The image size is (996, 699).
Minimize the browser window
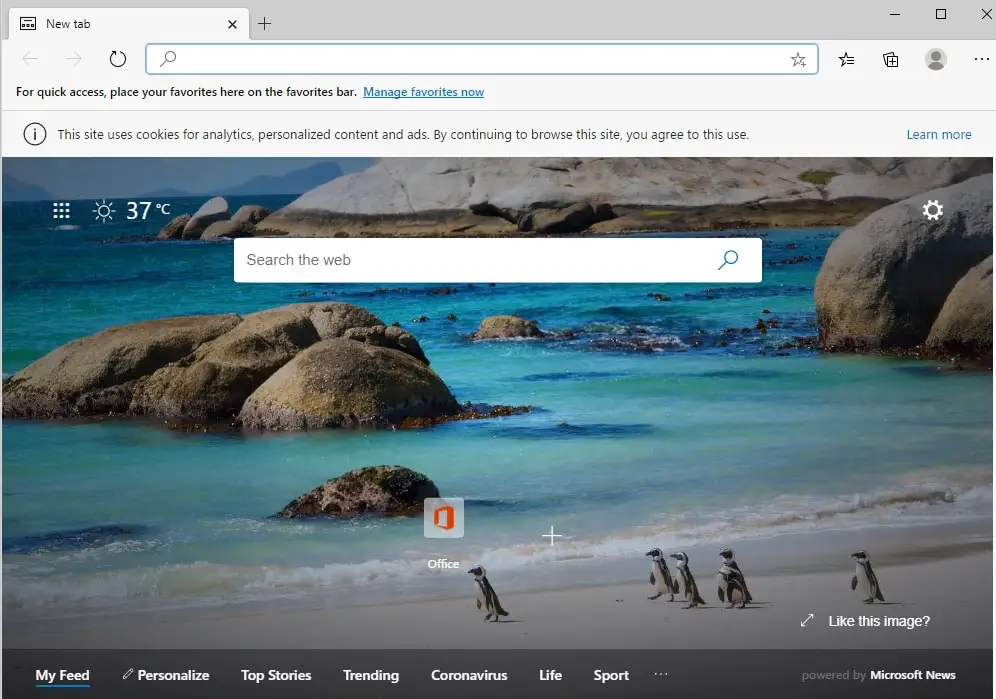coord(895,14)
